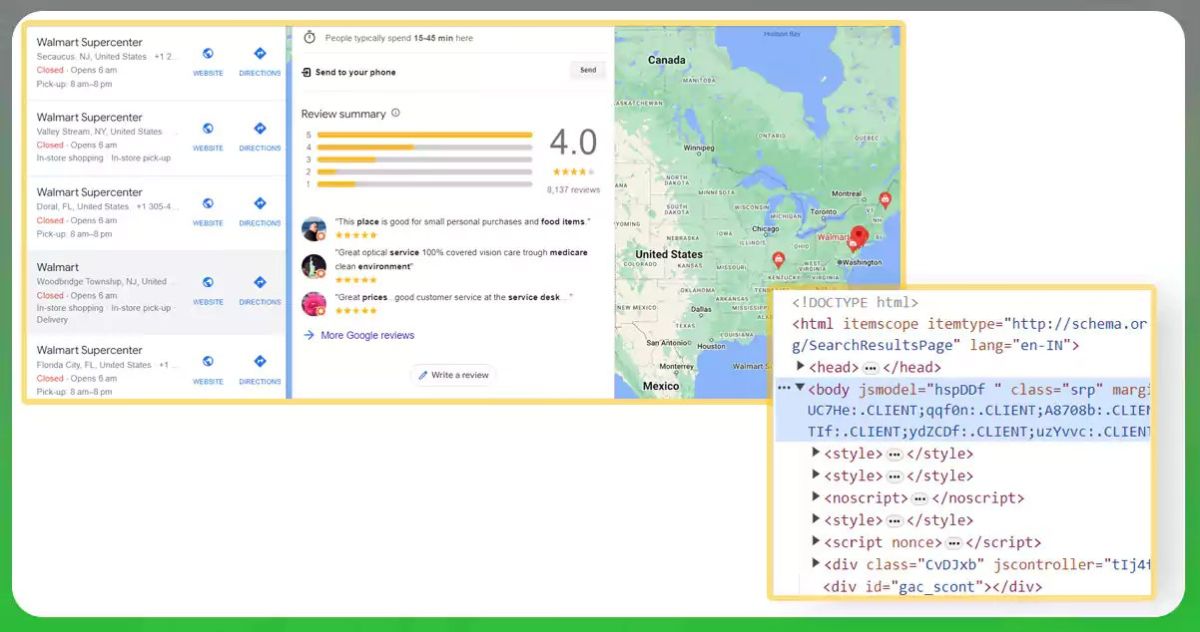
Task: Click the star rating under the 'This place is good' review
Action: 356,235
